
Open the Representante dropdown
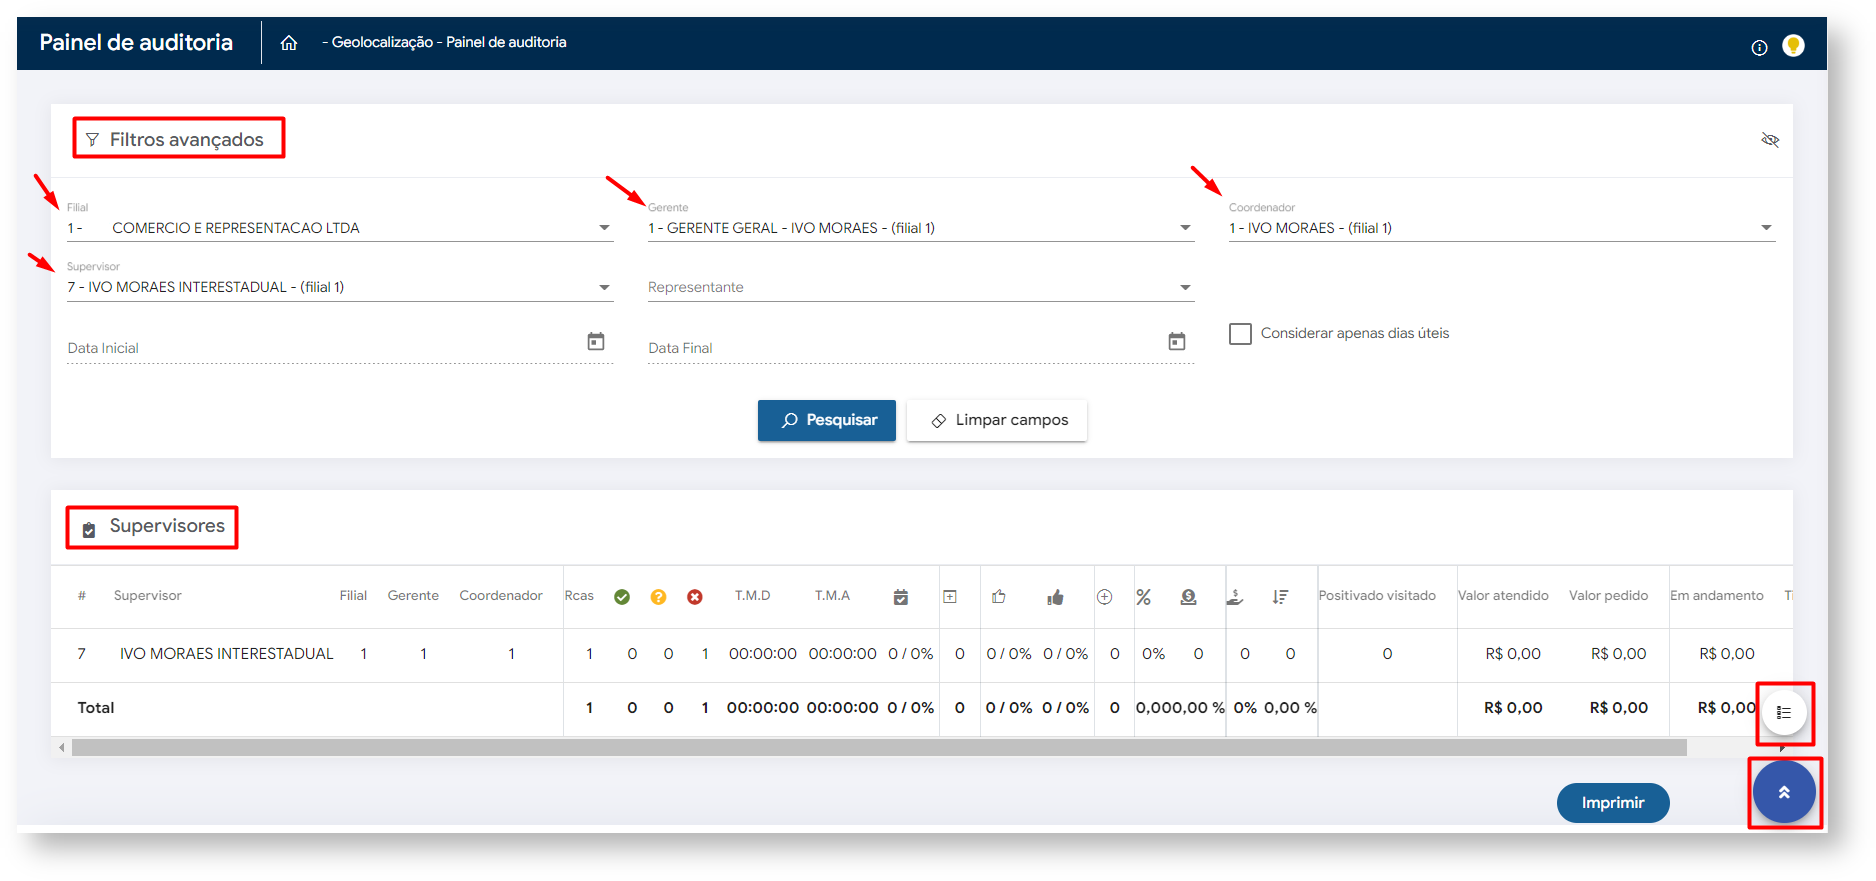(921, 288)
